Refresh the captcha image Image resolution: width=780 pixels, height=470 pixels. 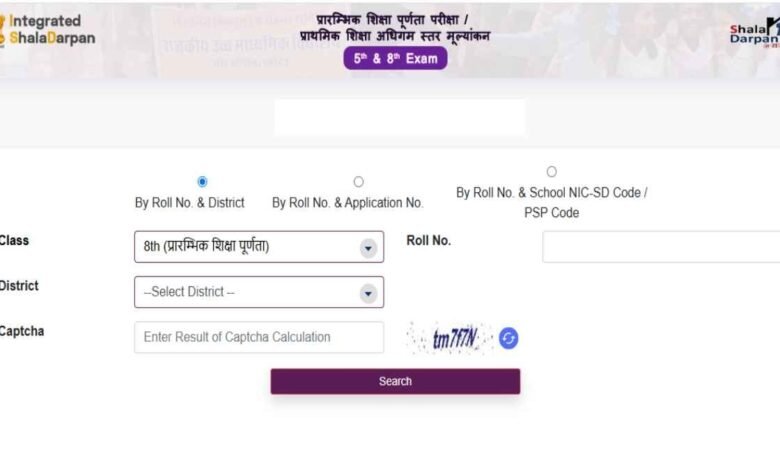[508, 338]
